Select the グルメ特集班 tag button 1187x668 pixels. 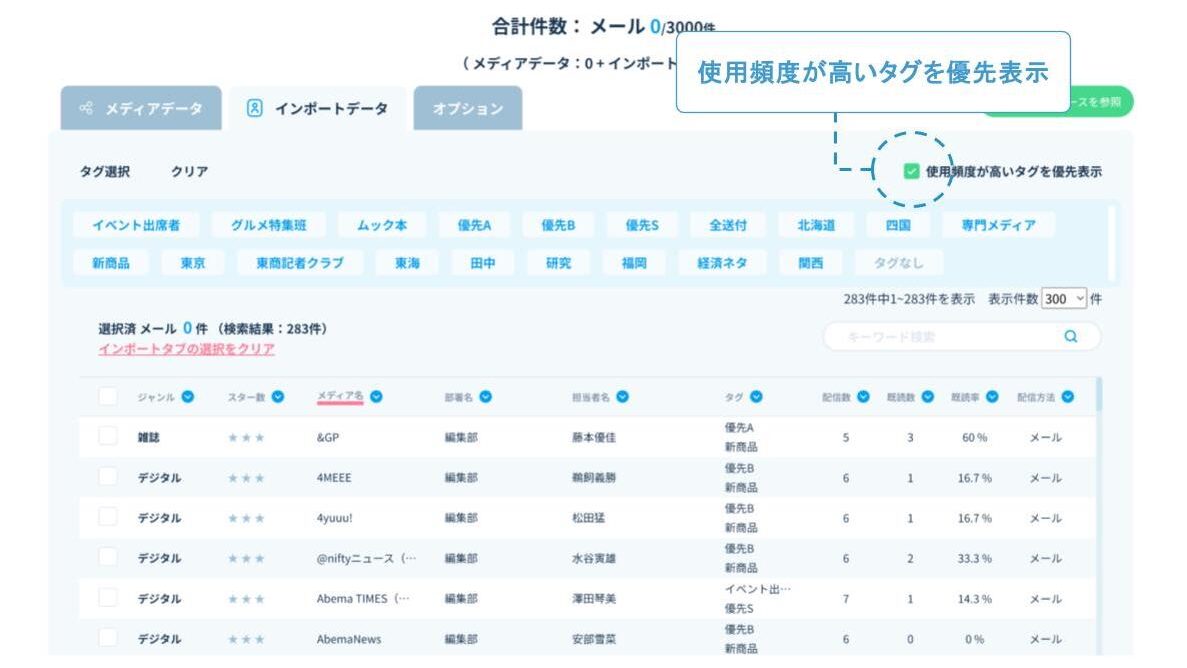coord(269,225)
